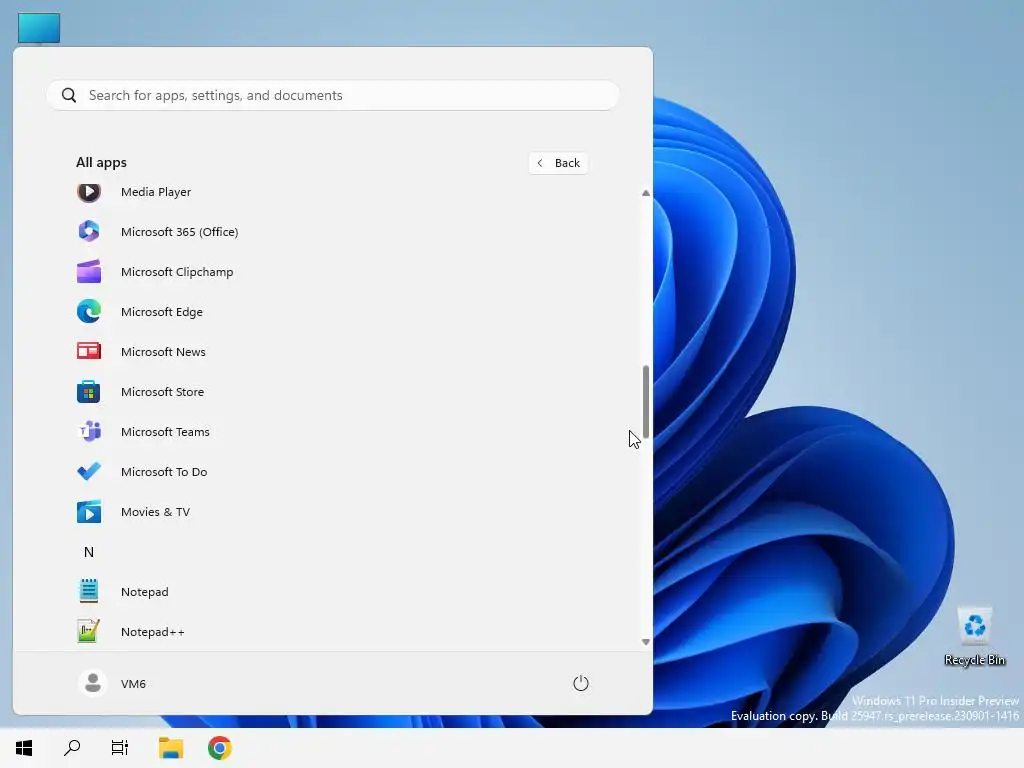Click the All apps heading
Screen dimensions: 1024x768
tap(101, 163)
